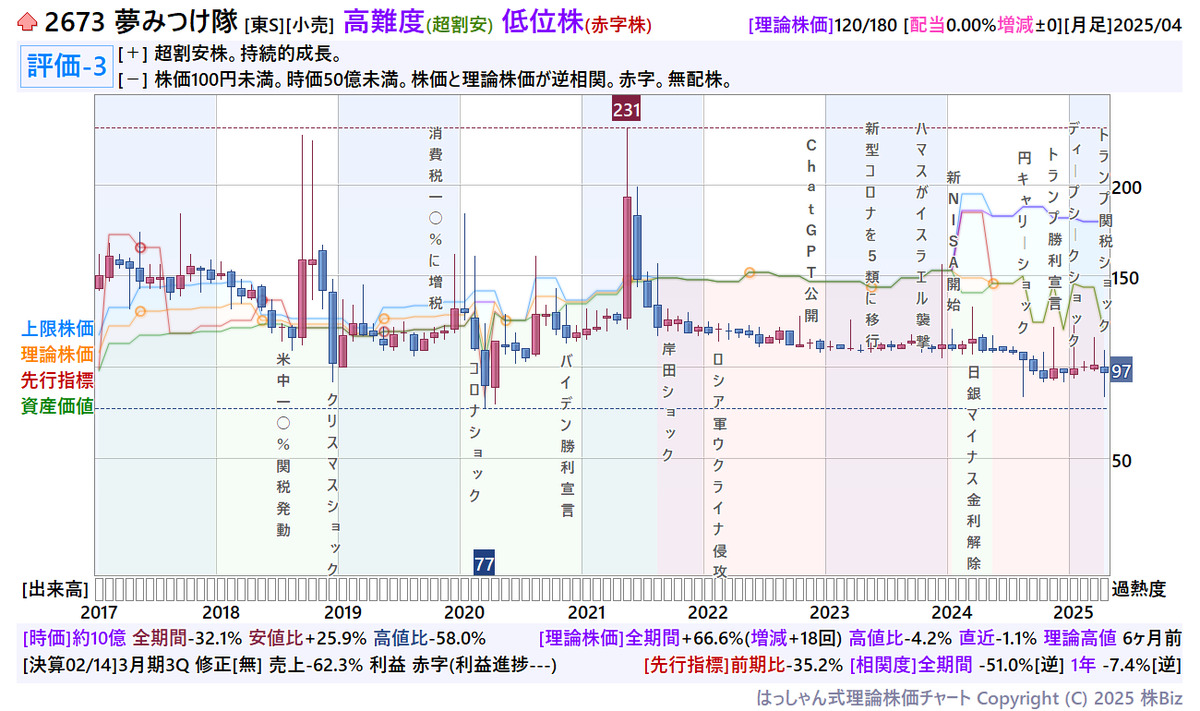Click the ChatGPT公開 event annotation
This screenshot has height=711, width=1200.
coord(811,230)
